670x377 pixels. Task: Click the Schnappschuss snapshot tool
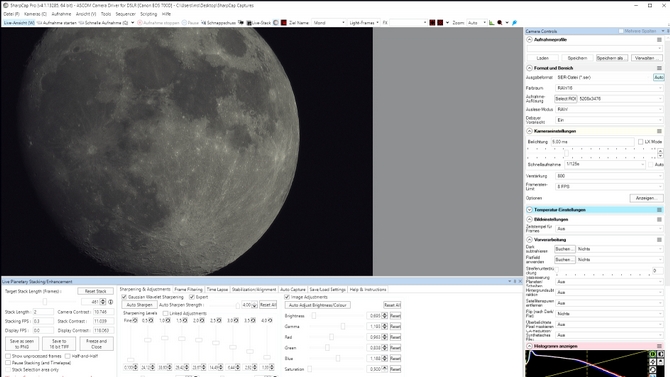click(218, 23)
